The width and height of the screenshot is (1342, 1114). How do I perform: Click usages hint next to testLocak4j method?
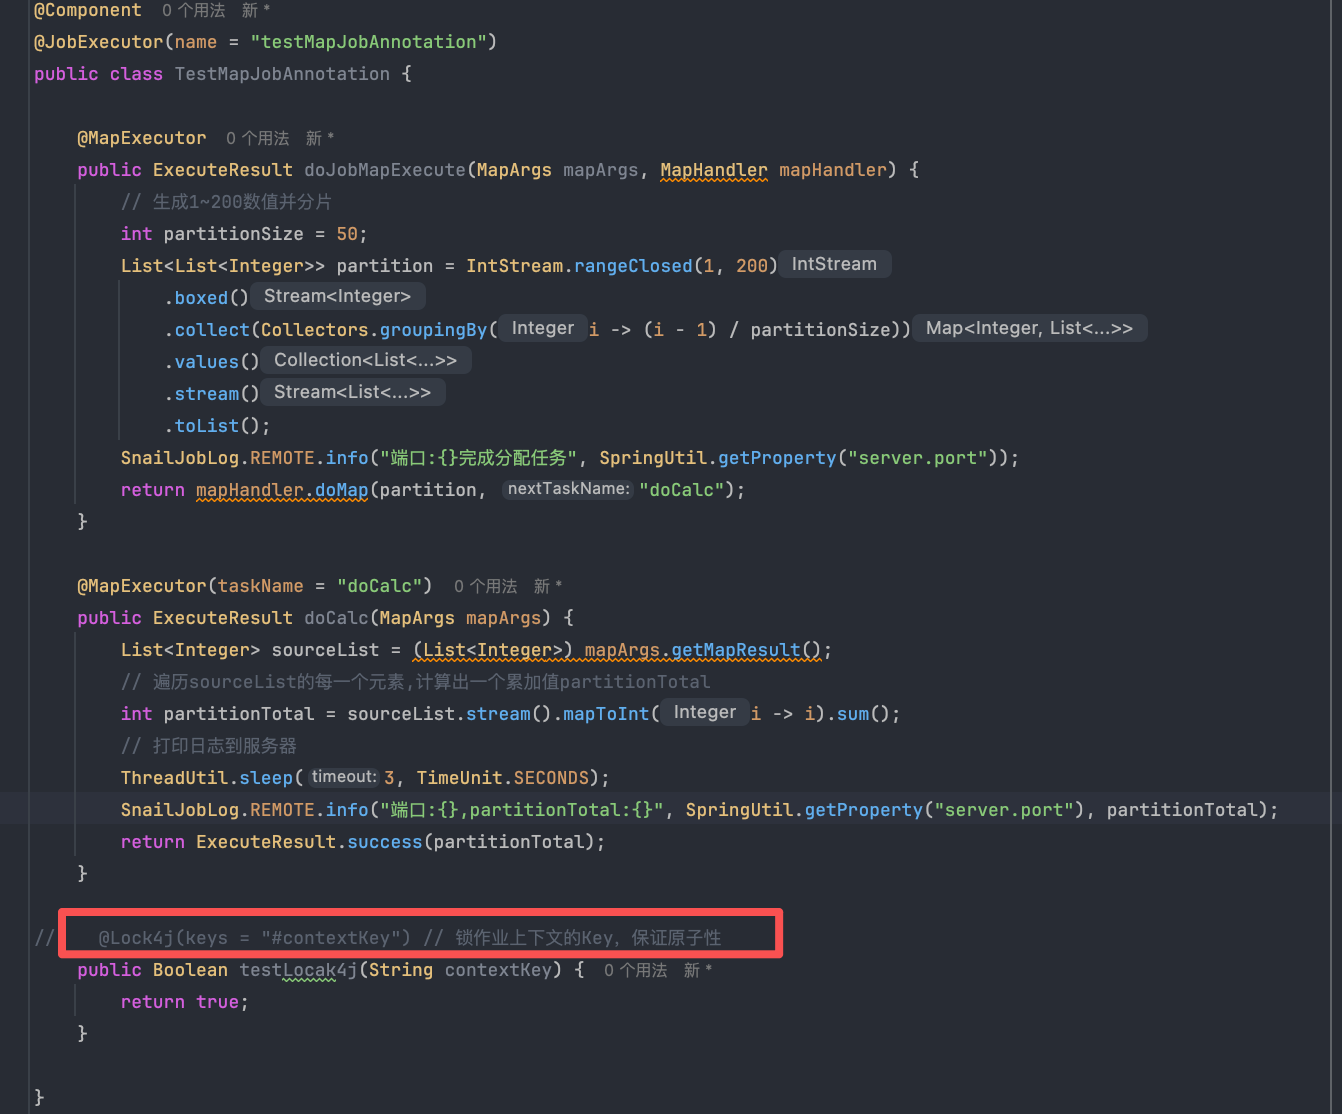point(635,970)
